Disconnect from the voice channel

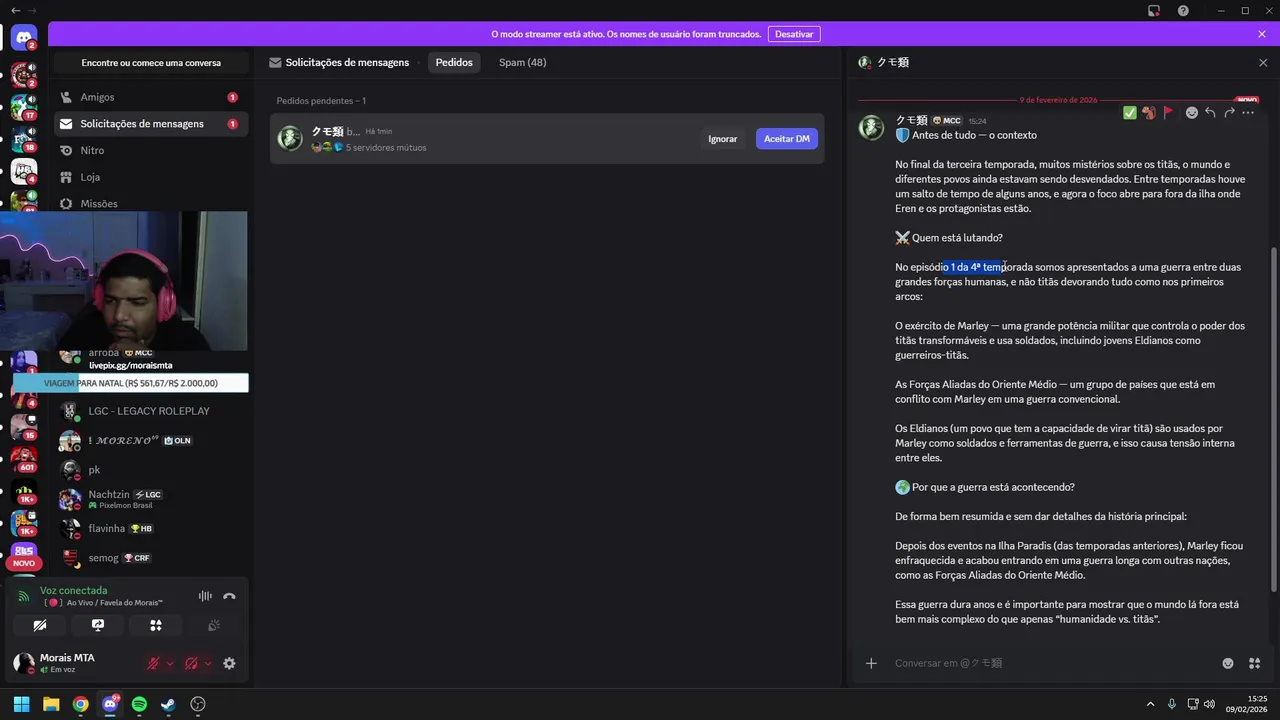[x=229, y=596]
